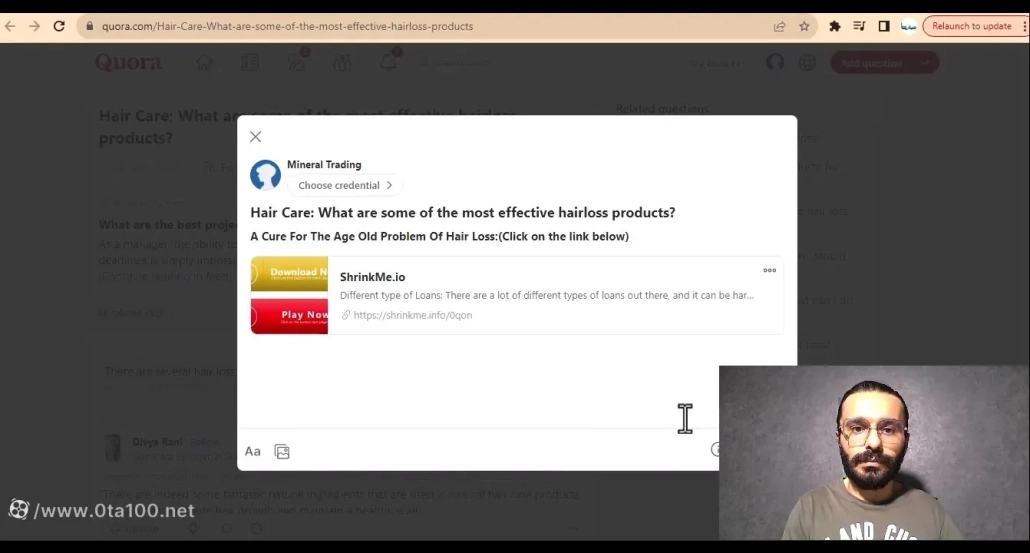Reload the page with the refresh button
Viewport: 1030px width, 553px height.
(59, 26)
